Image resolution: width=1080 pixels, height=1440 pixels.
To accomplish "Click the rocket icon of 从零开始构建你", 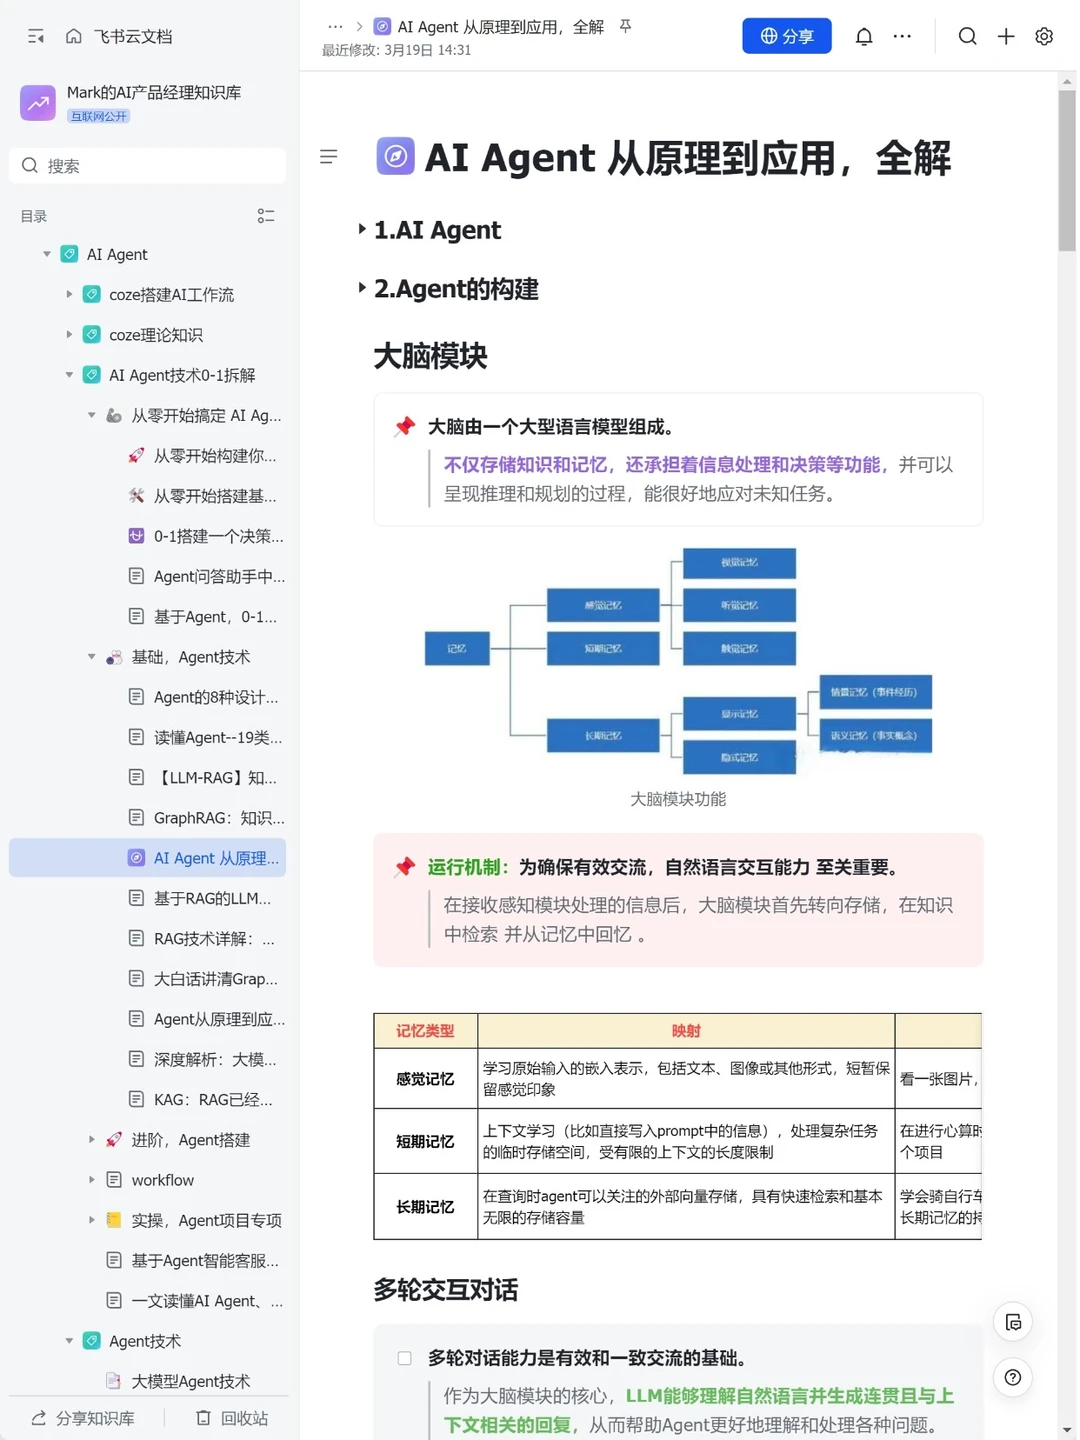I will pyautogui.click(x=136, y=456).
